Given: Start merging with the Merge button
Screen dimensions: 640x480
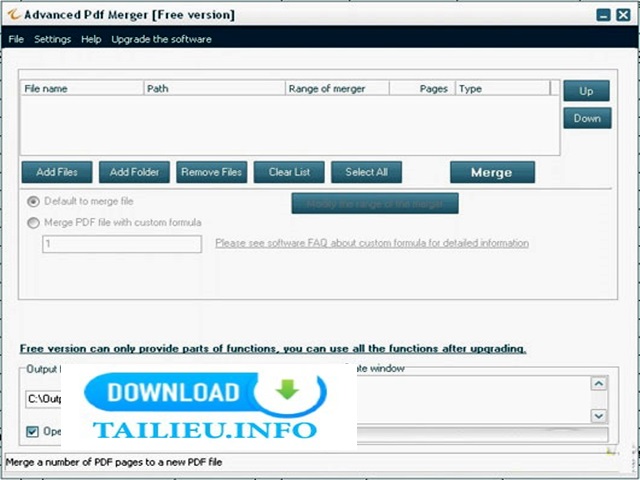Looking at the screenshot, I should coord(492,172).
